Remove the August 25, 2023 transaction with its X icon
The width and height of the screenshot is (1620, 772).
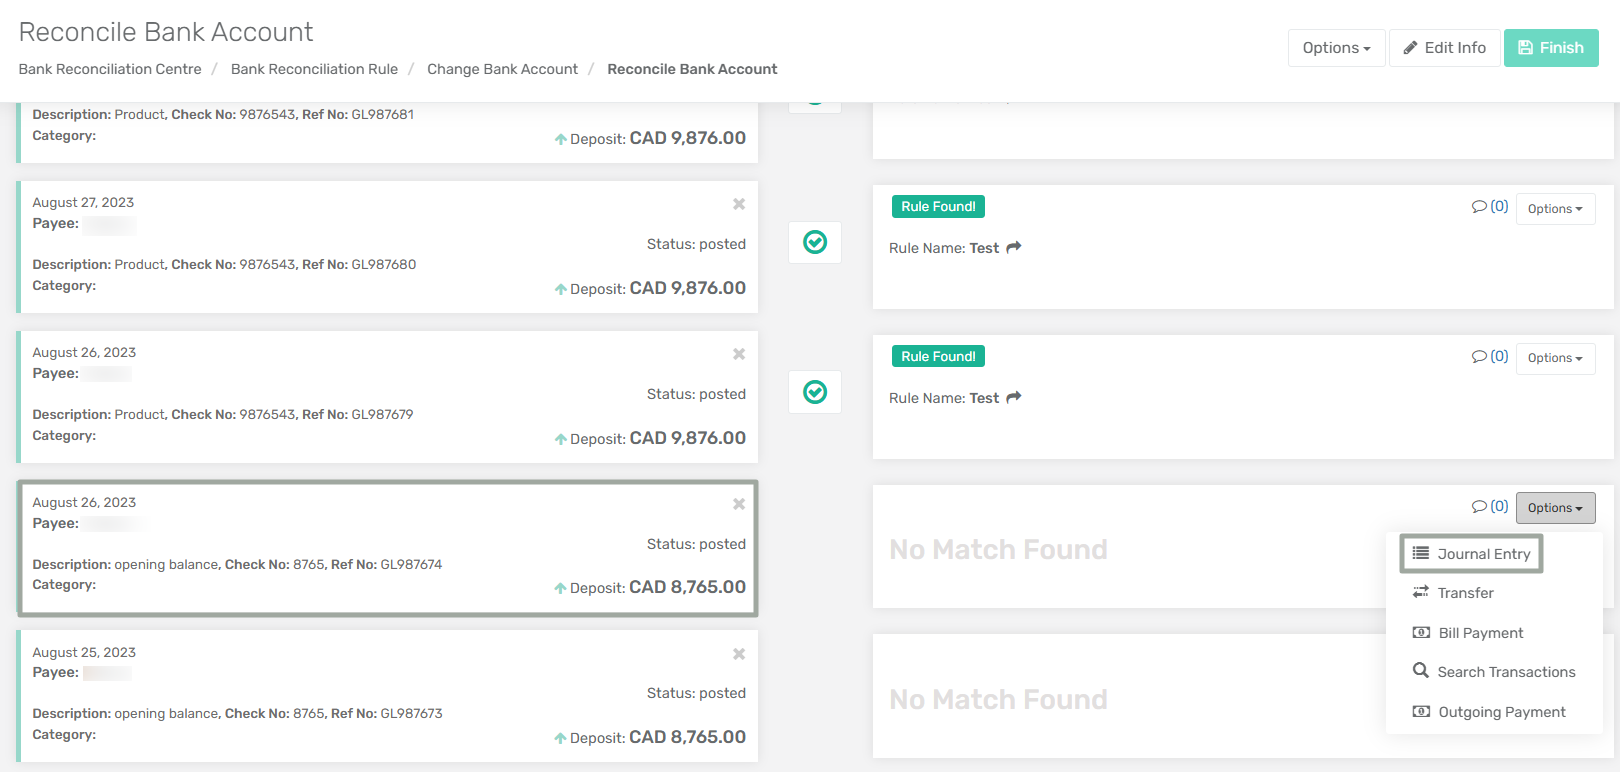click(x=739, y=654)
